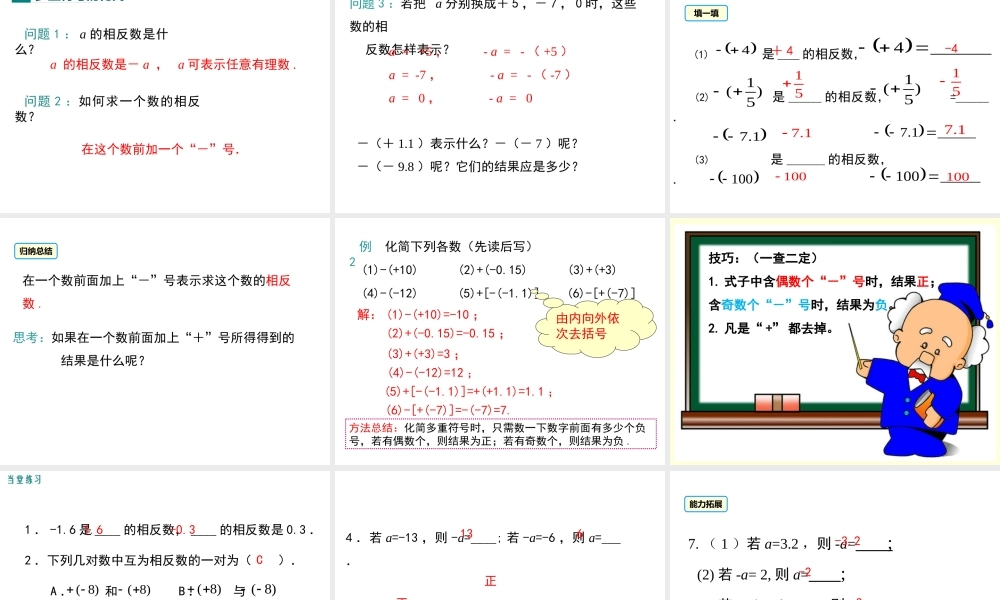
Task: Click exercise item (2)+(-0.15)
Action: click(492, 270)
